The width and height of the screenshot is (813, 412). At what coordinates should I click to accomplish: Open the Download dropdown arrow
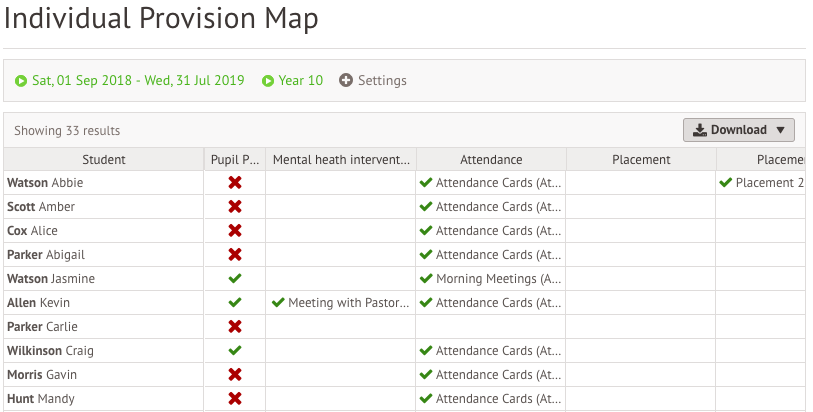pyautogui.click(x=780, y=130)
